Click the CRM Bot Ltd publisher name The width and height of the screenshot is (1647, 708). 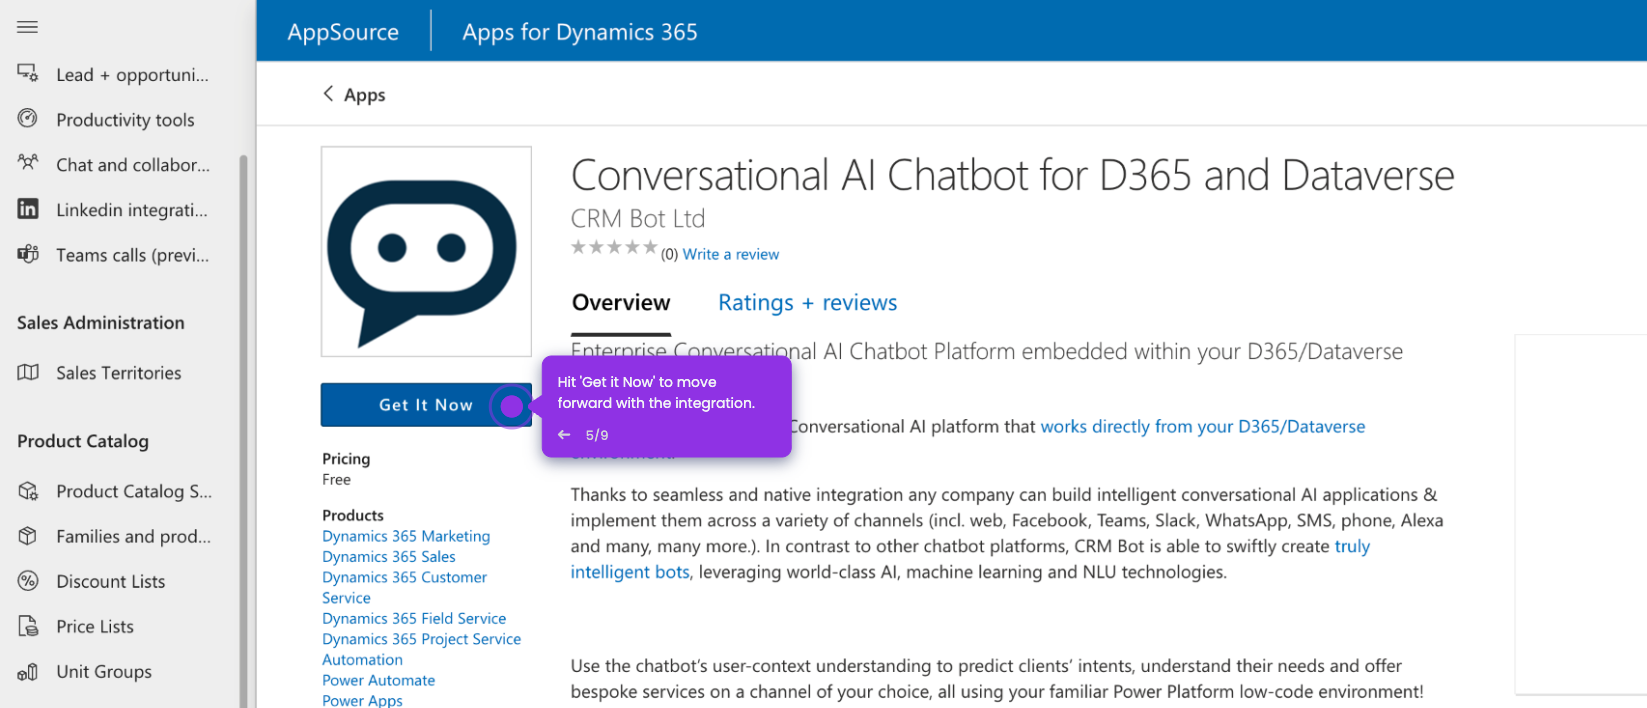click(x=638, y=218)
